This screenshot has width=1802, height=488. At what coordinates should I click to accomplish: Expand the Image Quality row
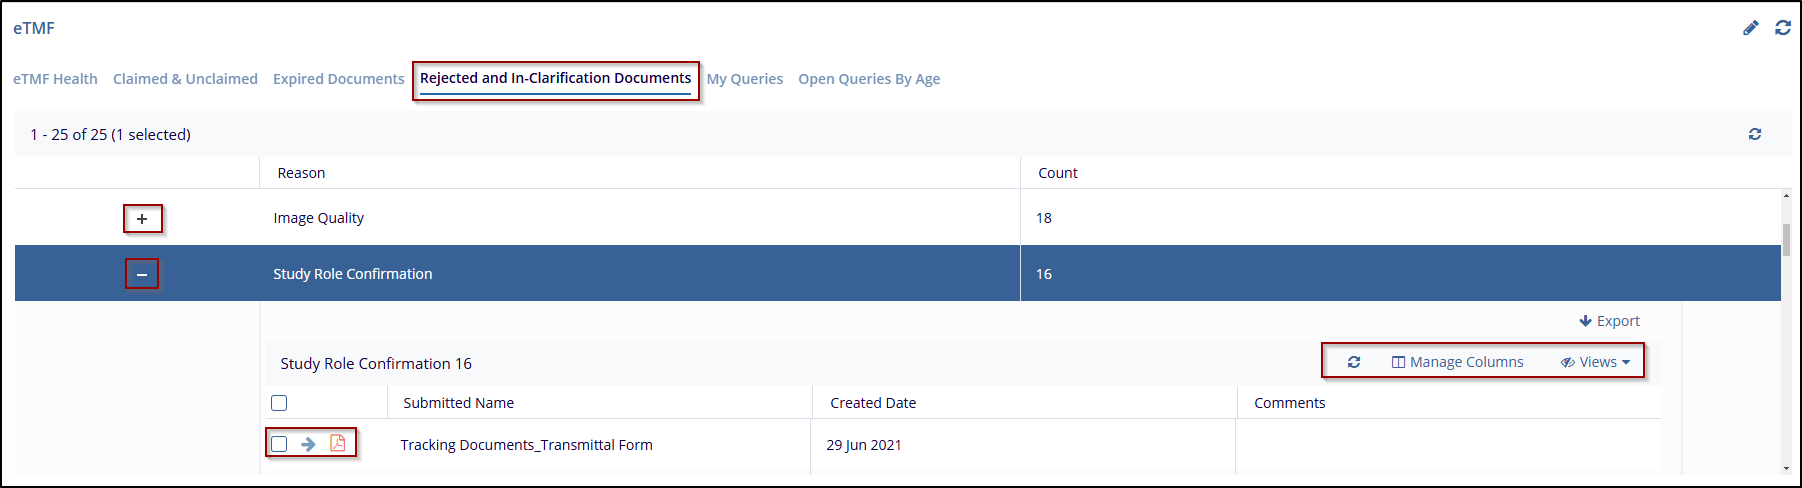pyautogui.click(x=142, y=219)
